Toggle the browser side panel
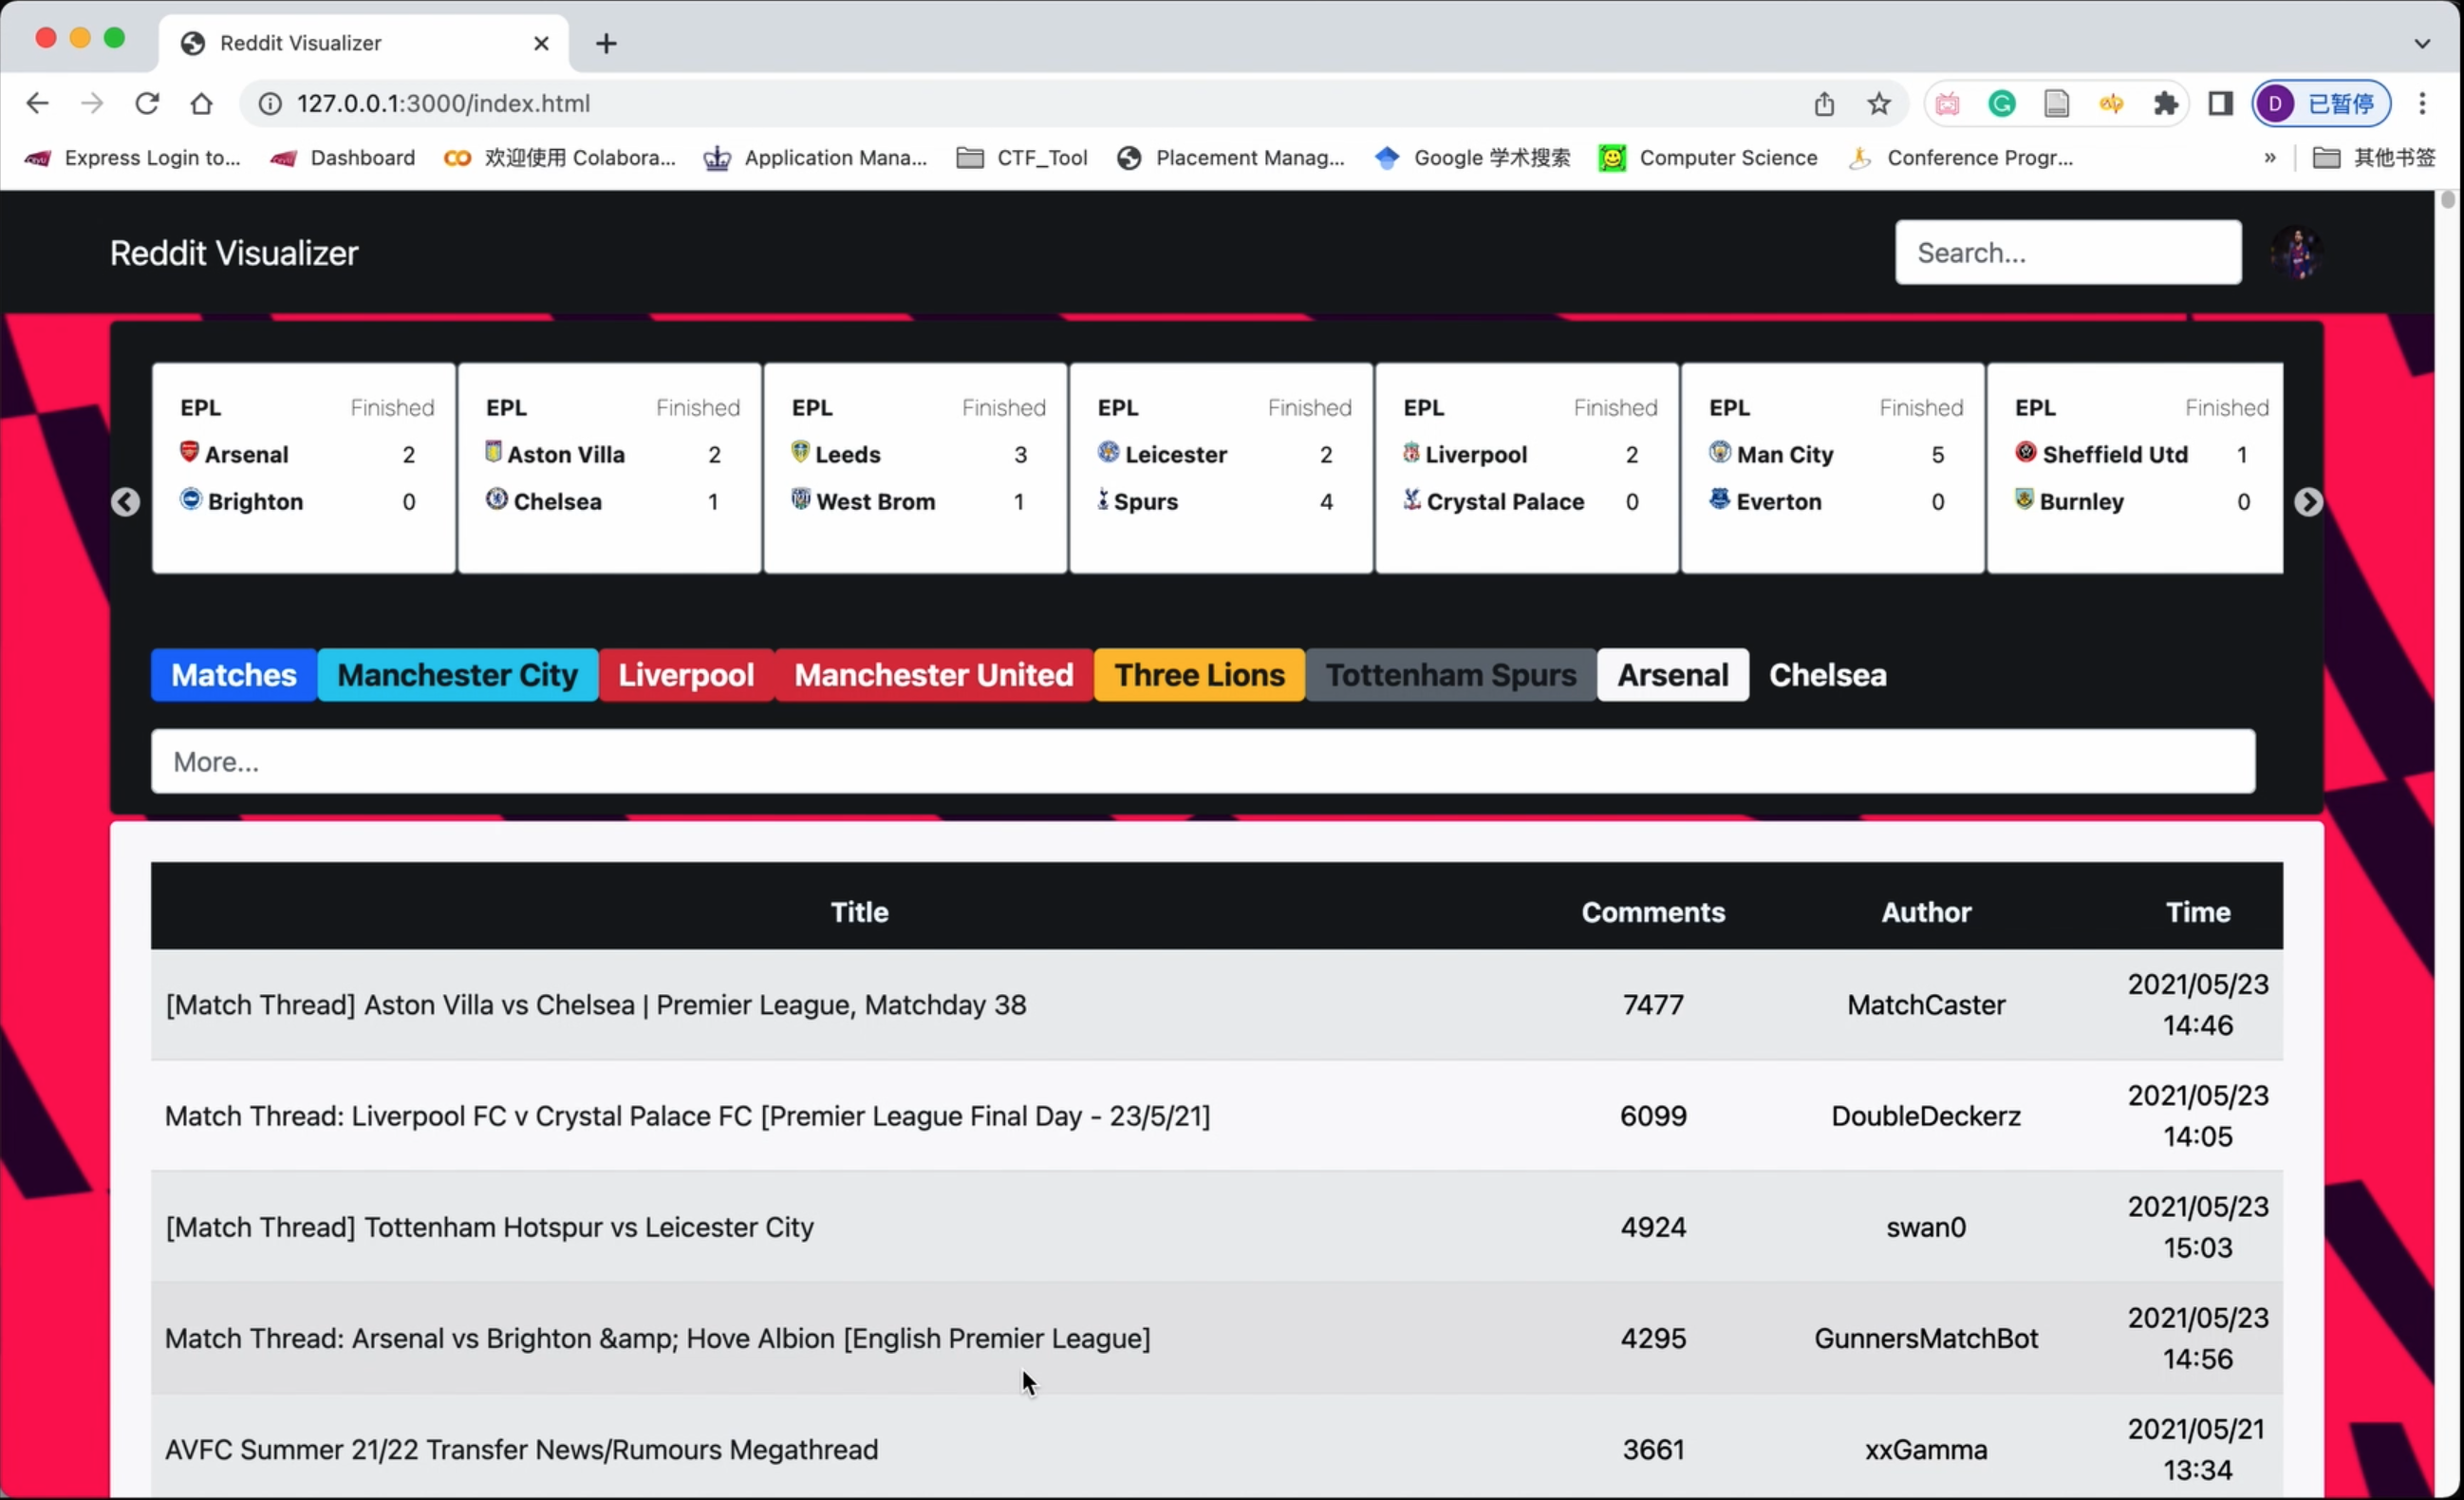Screen dimensions: 2464x1500 (2221, 103)
